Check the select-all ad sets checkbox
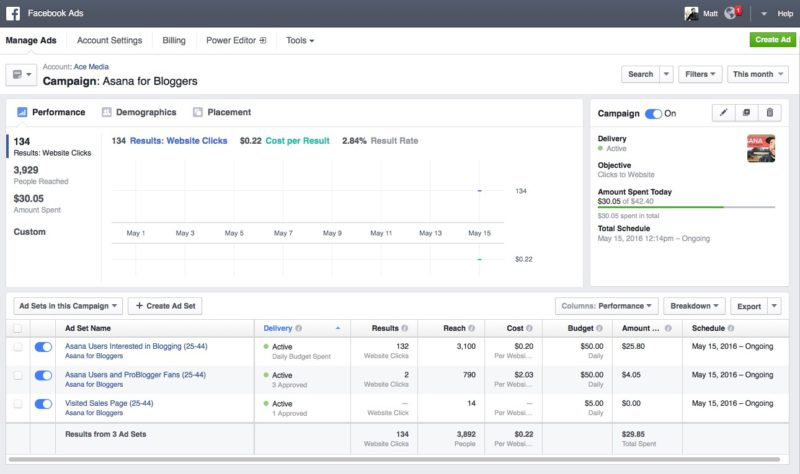Screen dimensions: 800x474 click(17, 329)
